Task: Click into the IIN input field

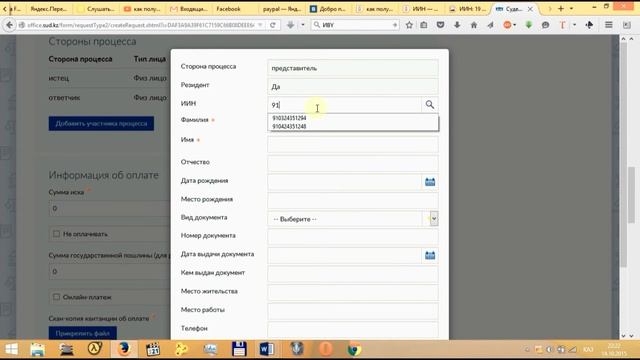Action: click(x=344, y=105)
